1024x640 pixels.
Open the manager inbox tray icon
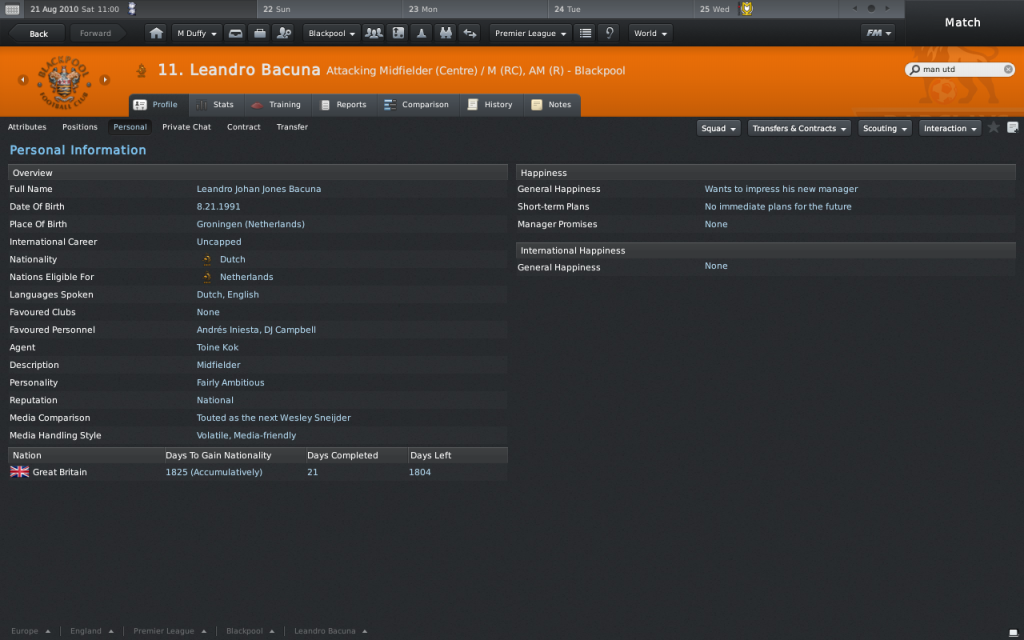tap(236, 33)
